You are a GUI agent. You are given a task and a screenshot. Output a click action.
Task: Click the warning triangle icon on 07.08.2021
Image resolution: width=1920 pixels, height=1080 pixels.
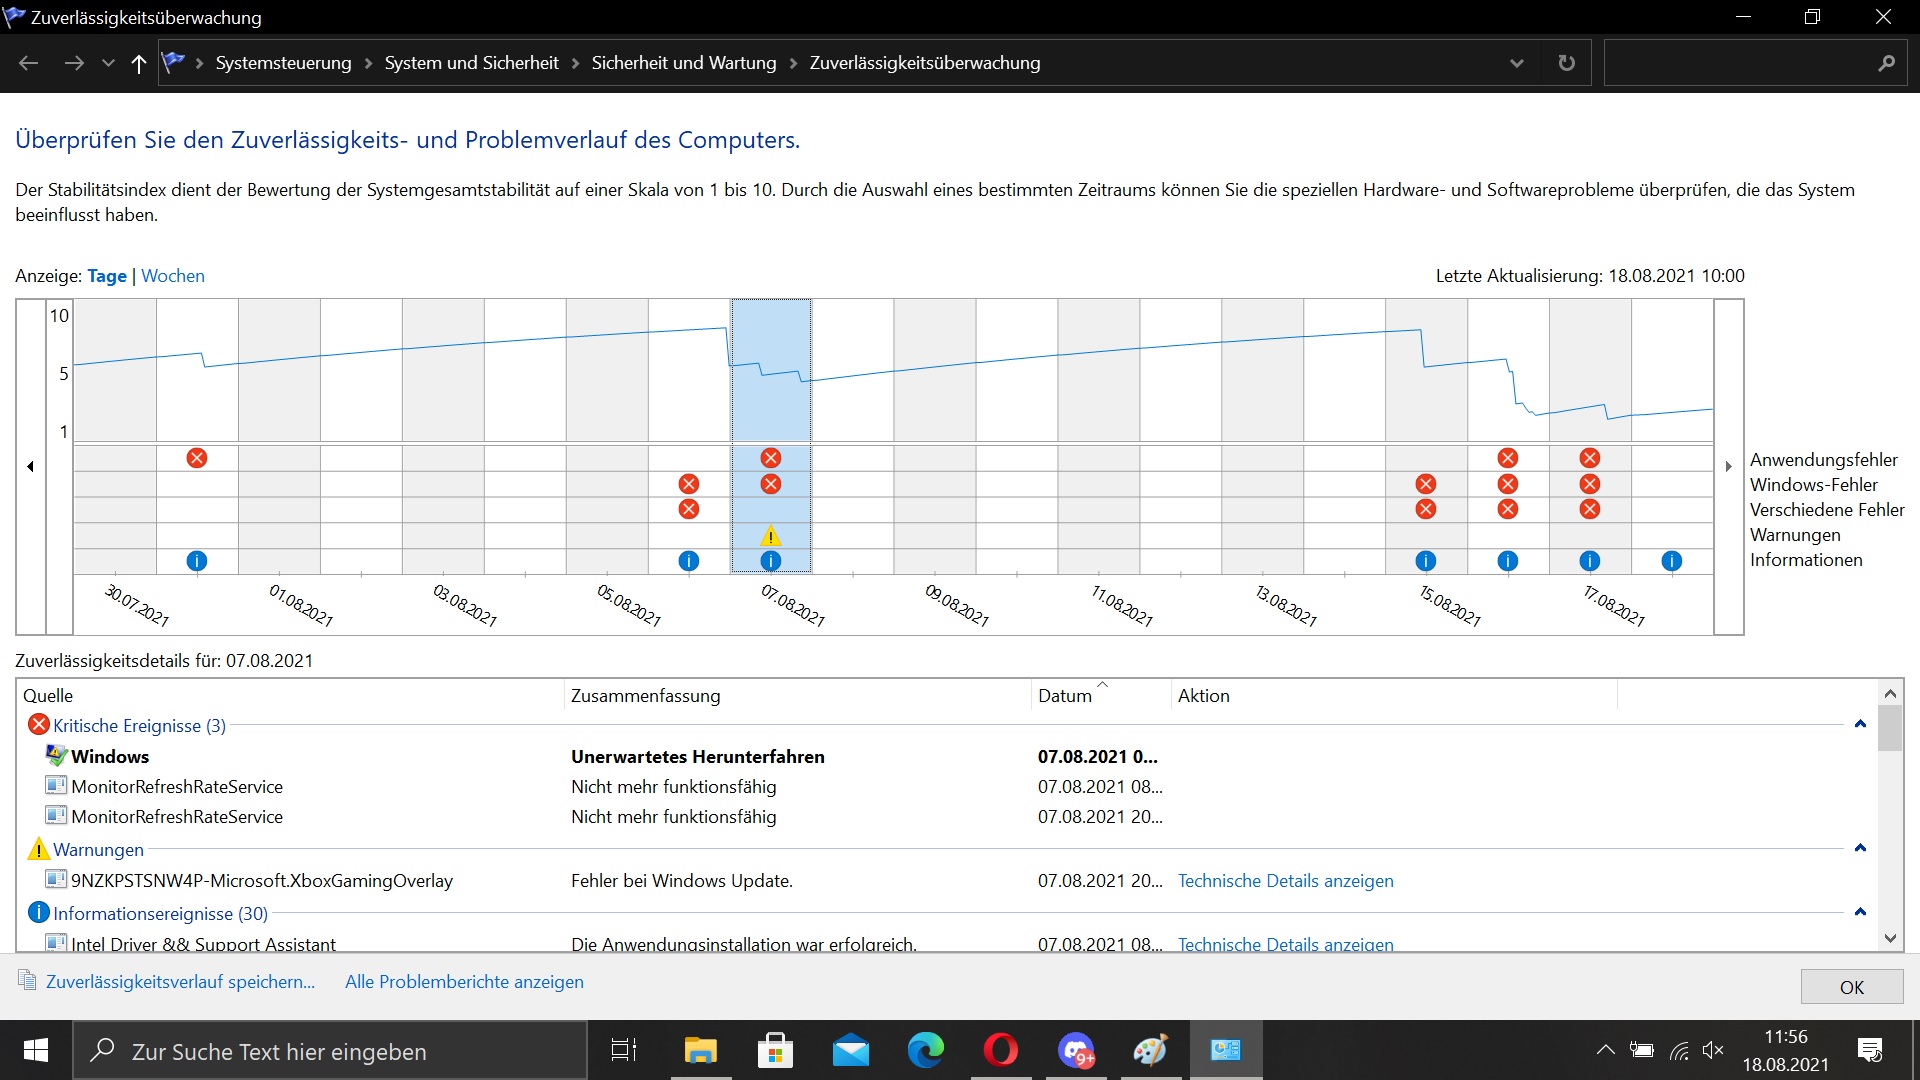click(770, 536)
